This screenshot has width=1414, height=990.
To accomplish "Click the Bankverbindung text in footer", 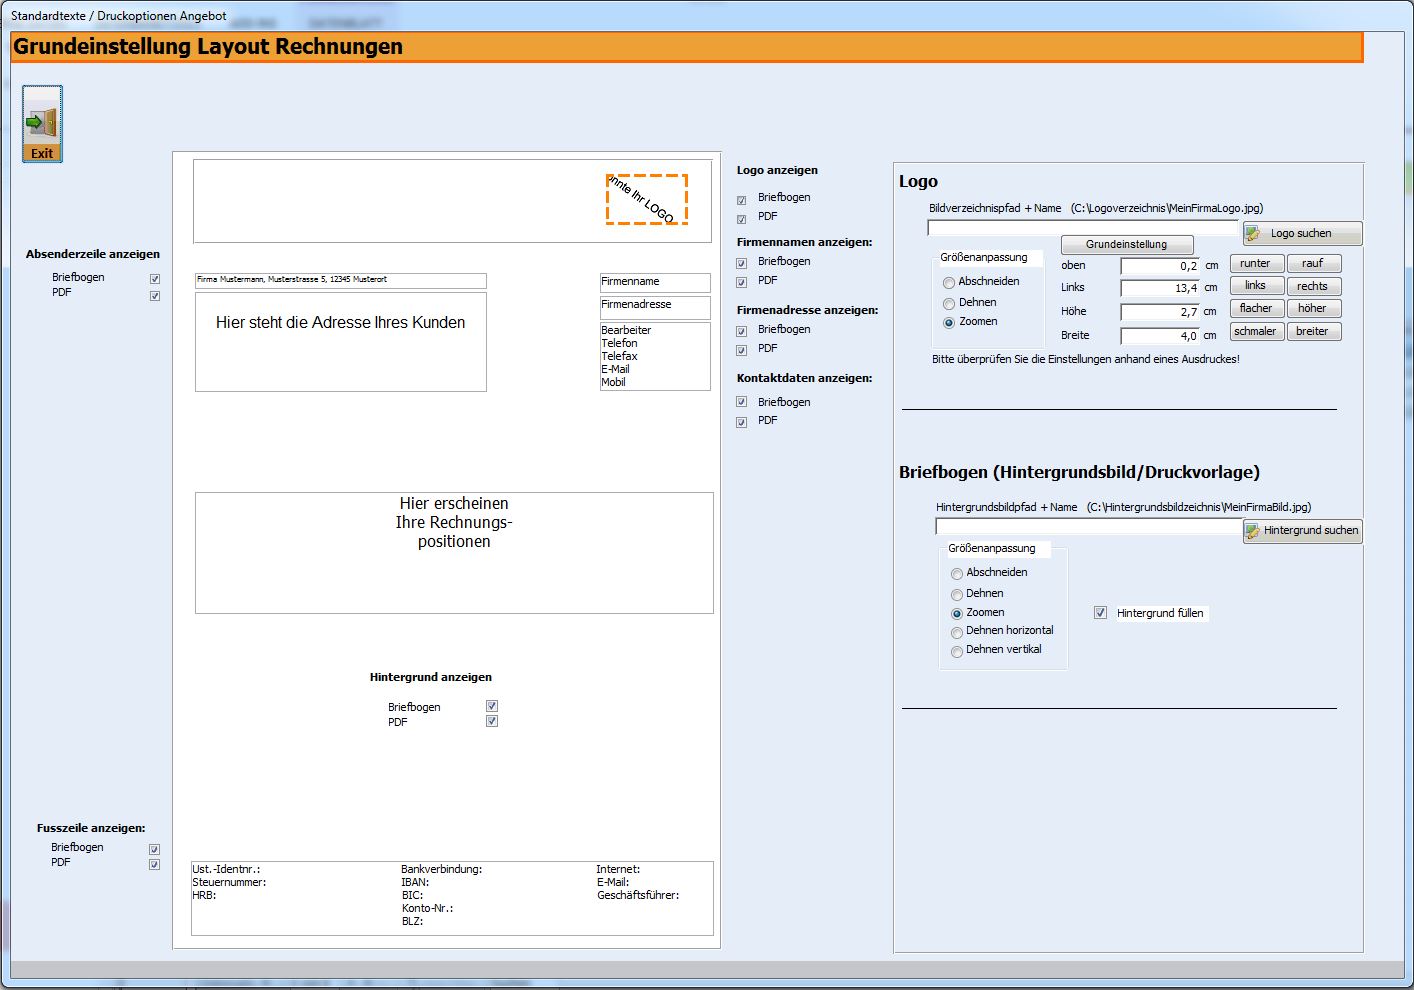I will click(x=441, y=869).
